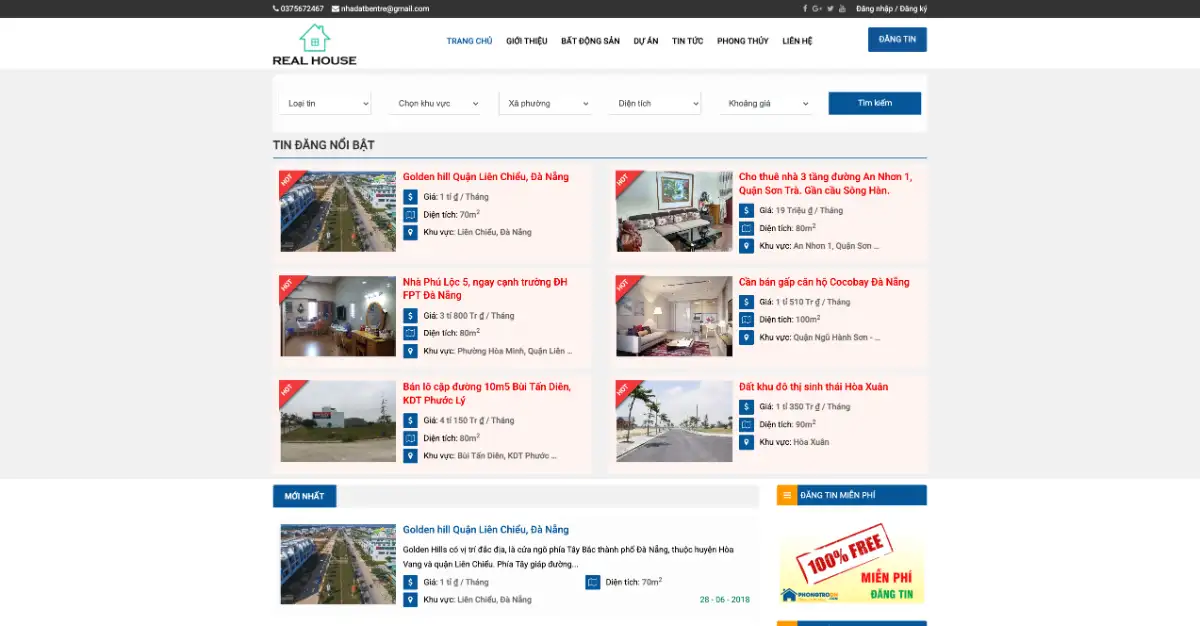Open the Twitter icon in top bar
The height and width of the screenshot is (626, 1200).
[830, 8]
